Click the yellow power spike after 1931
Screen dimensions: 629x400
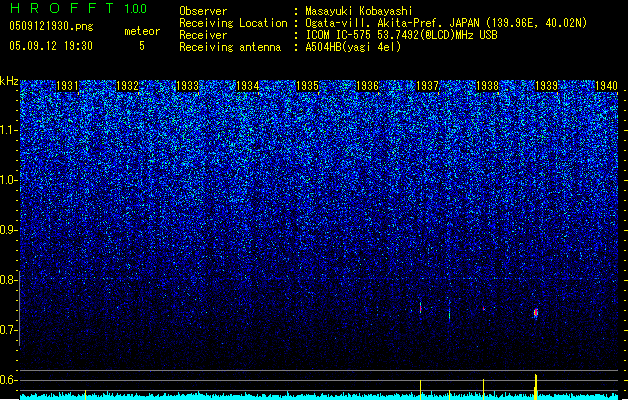coord(85,394)
